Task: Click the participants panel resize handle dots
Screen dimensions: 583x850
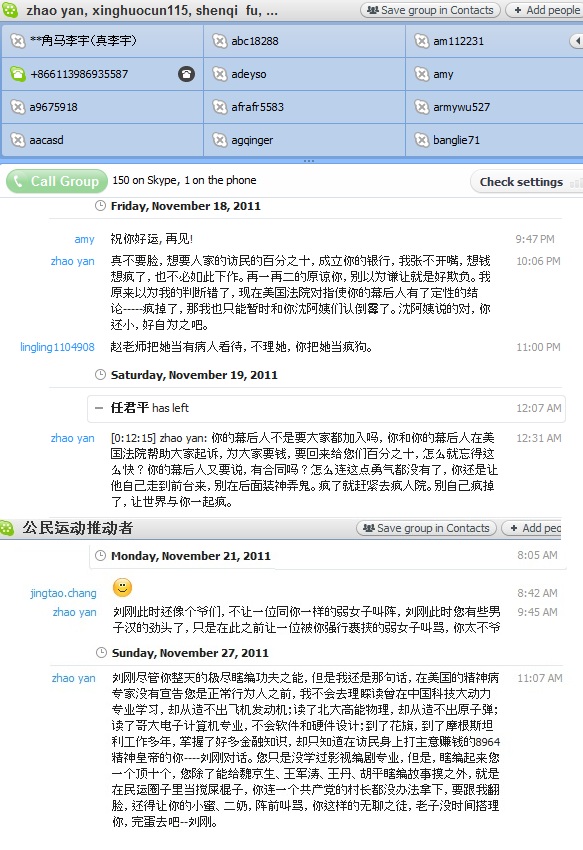Action: (309, 161)
